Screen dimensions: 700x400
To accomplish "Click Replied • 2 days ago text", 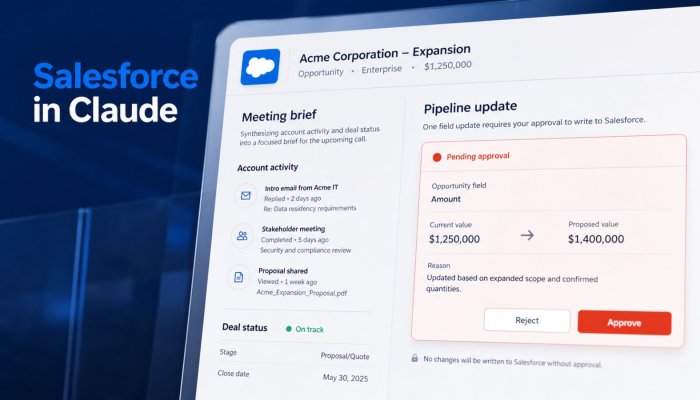I will point(292,199).
